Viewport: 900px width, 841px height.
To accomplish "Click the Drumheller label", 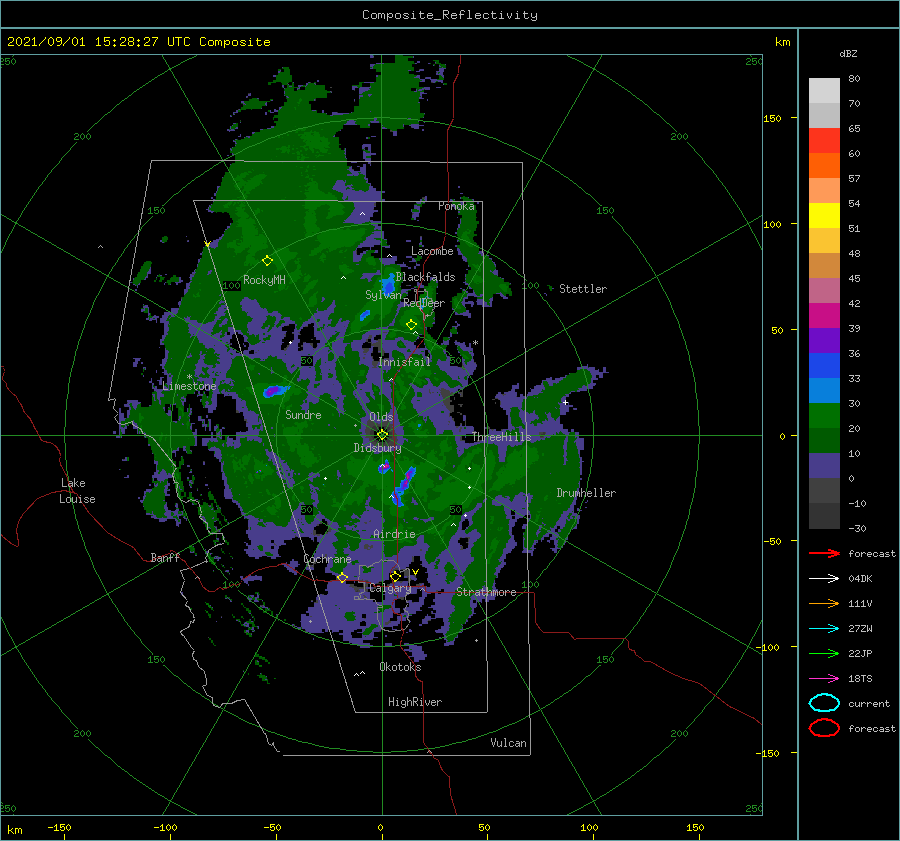I will tap(586, 493).
